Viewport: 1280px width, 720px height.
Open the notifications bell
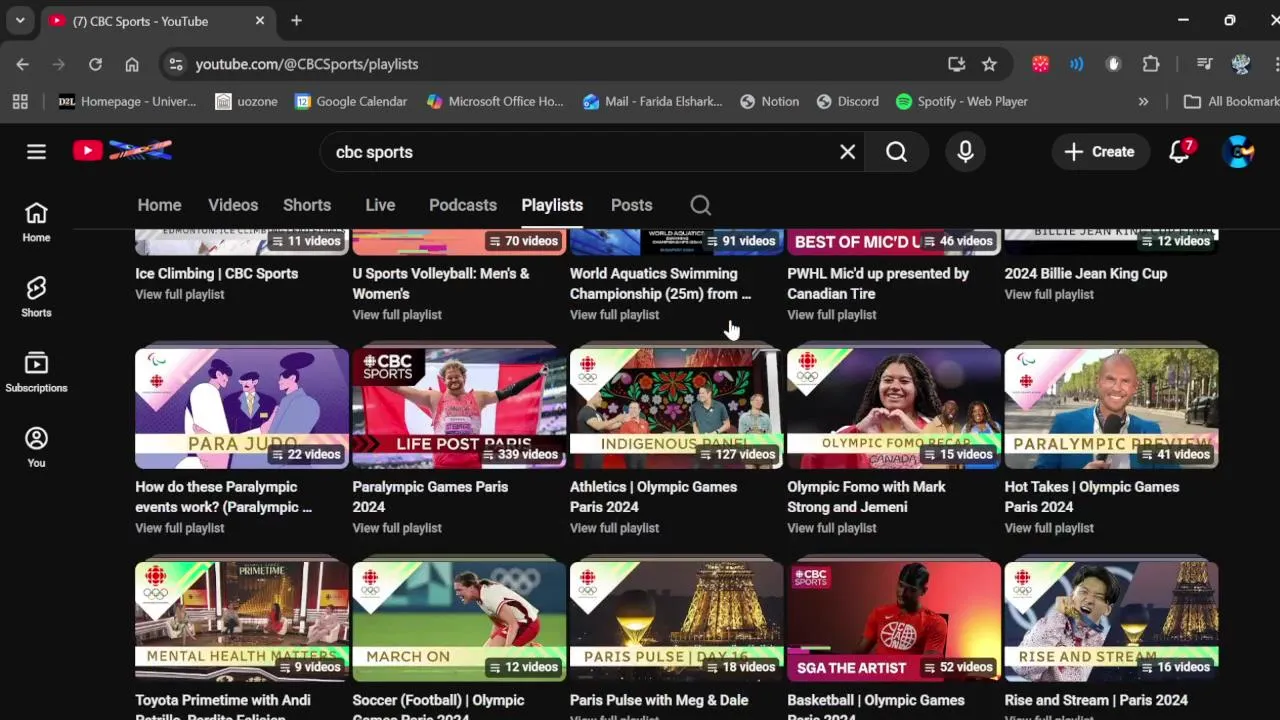(x=1180, y=152)
